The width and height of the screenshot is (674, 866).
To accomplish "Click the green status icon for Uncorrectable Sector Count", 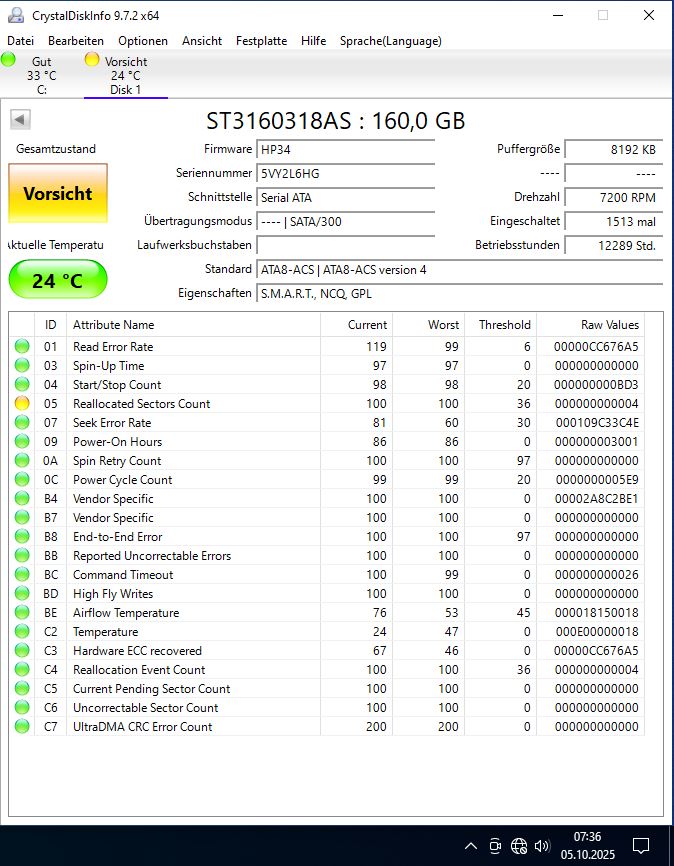I will pos(22,707).
